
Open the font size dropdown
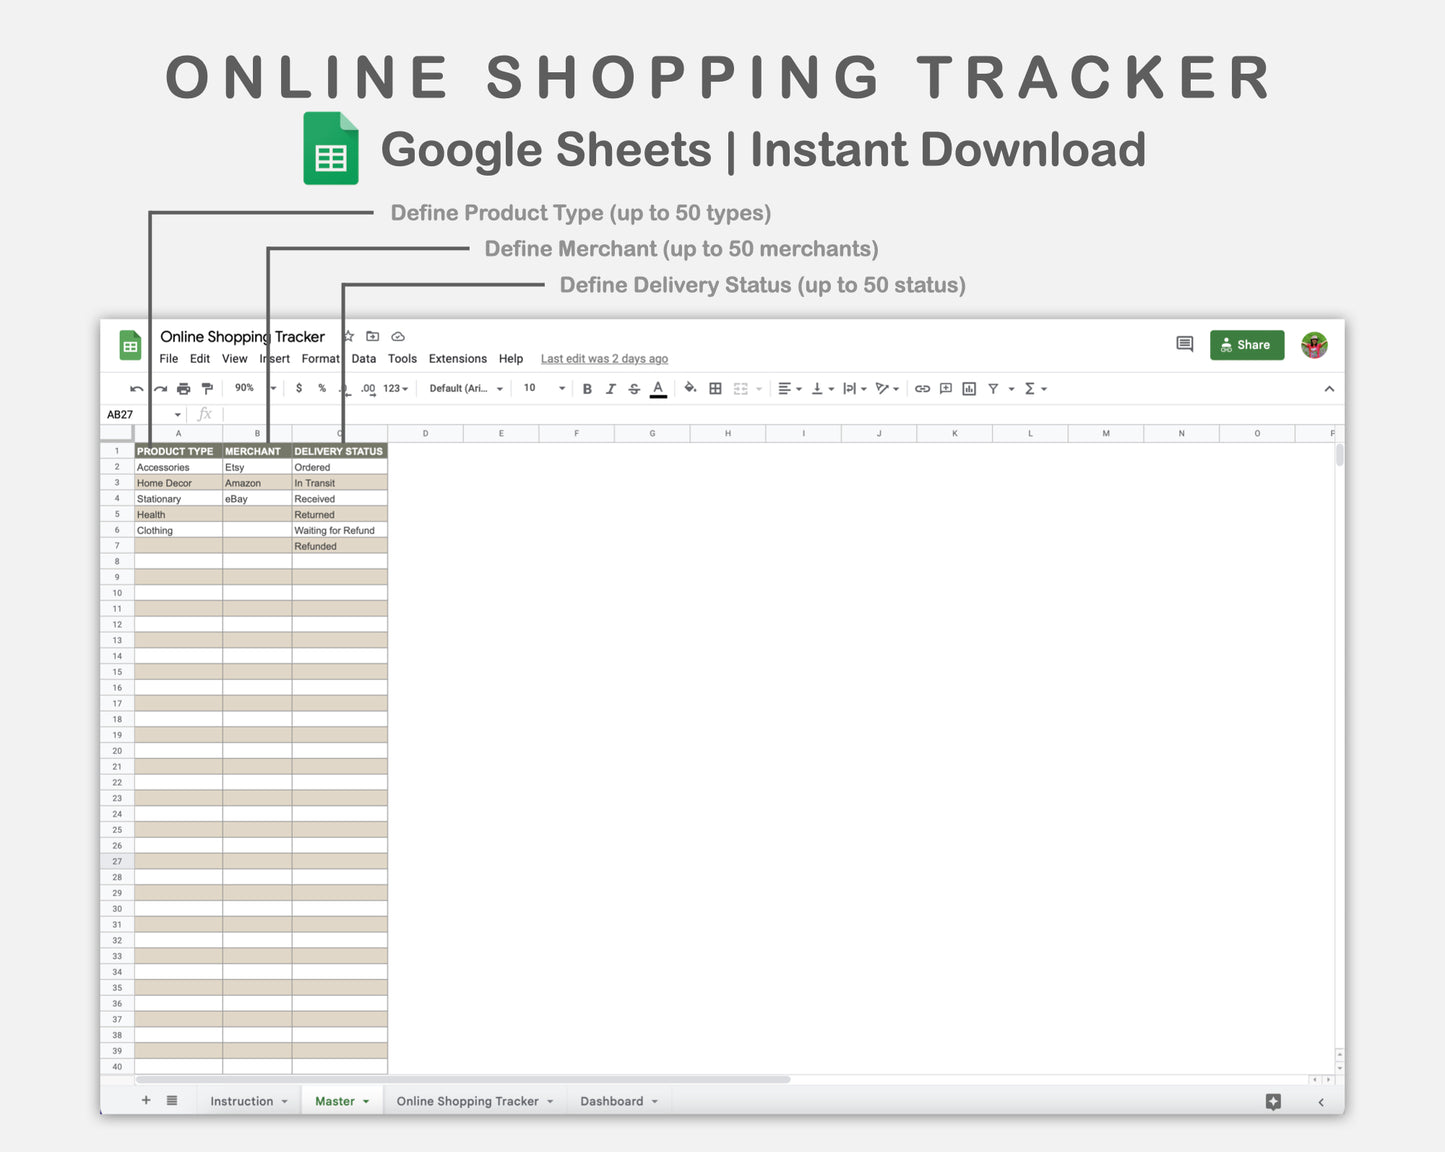tap(540, 388)
